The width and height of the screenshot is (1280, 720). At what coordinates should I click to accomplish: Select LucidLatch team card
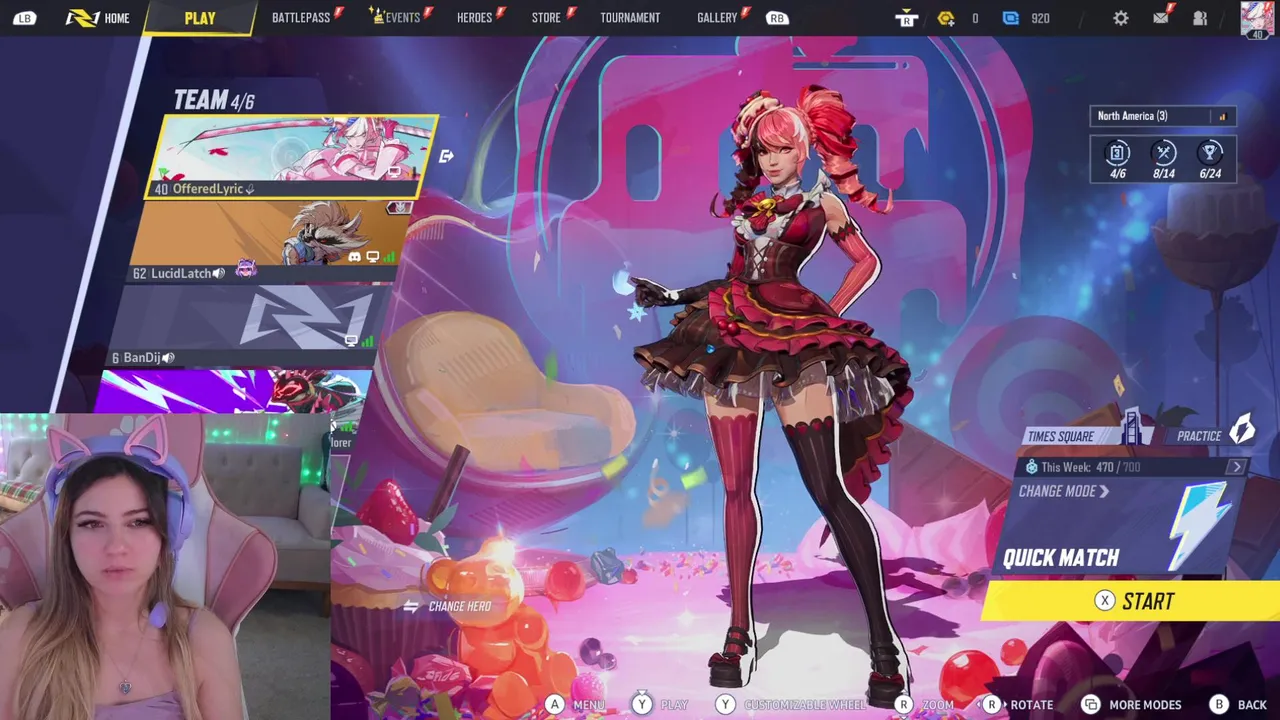tap(273, 241)
